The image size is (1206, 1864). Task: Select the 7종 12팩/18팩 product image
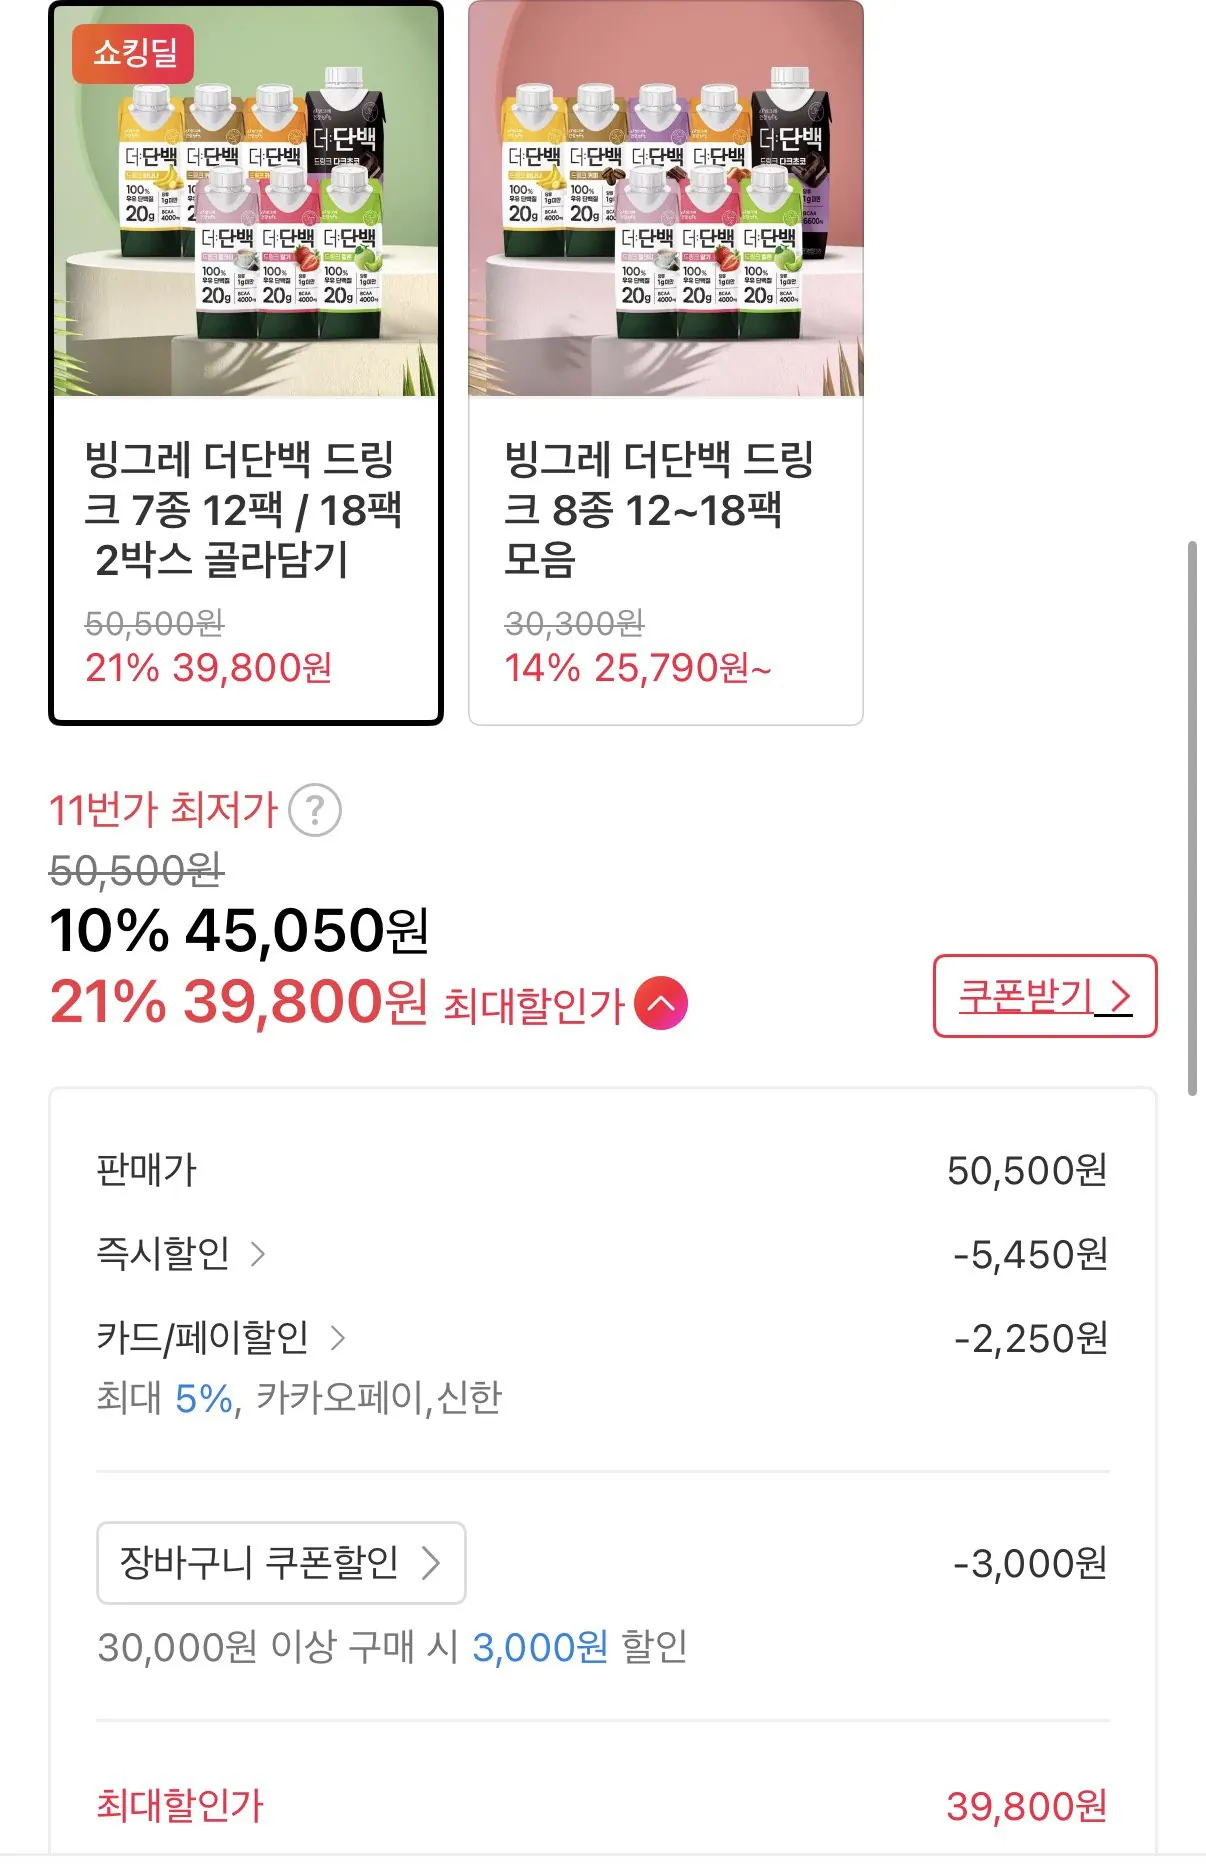[246, 201]
